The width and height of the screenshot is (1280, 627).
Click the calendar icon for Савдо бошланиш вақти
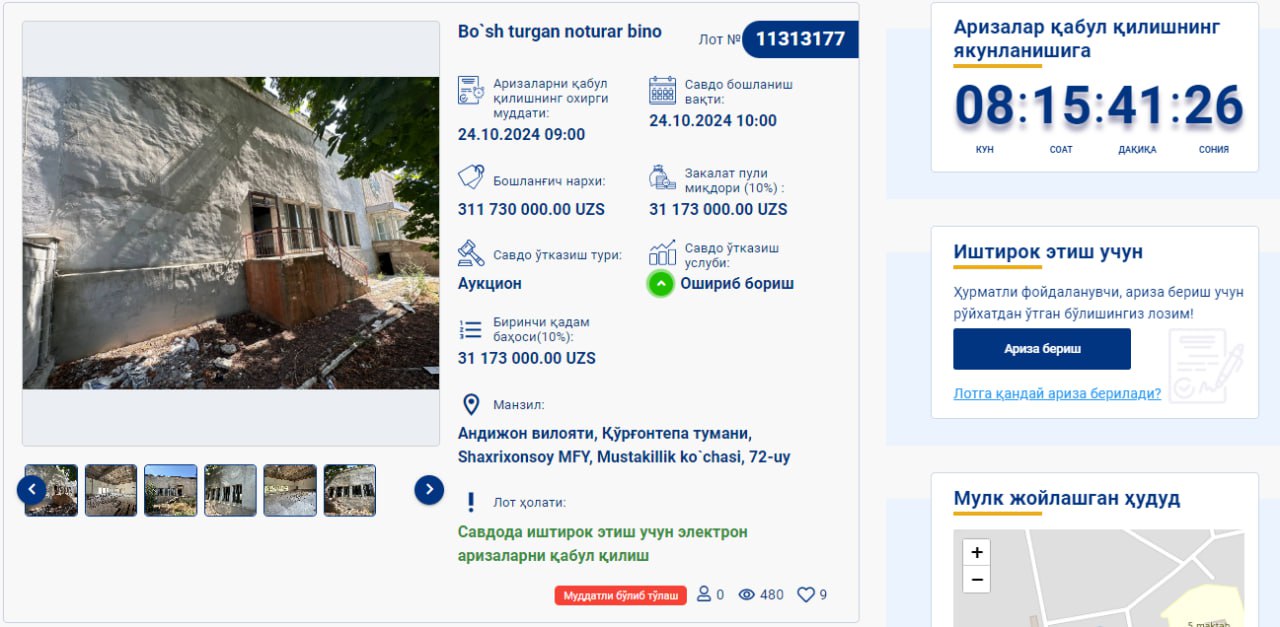pyautogui.click(x=662, y=90)
